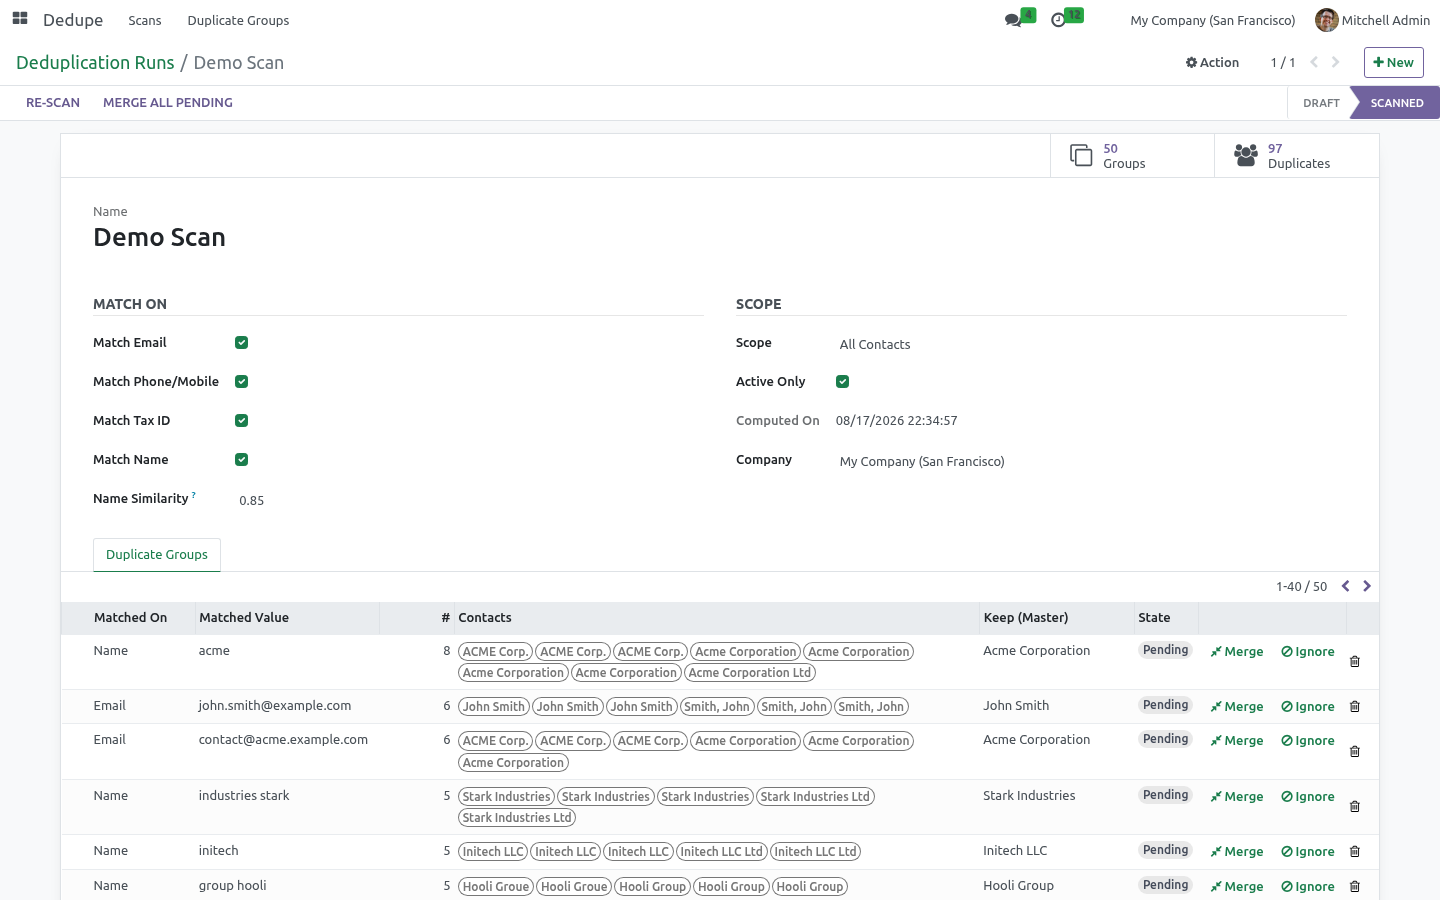Create a new record with New button
The image size is (1440, 900).
pos(1393,62)
